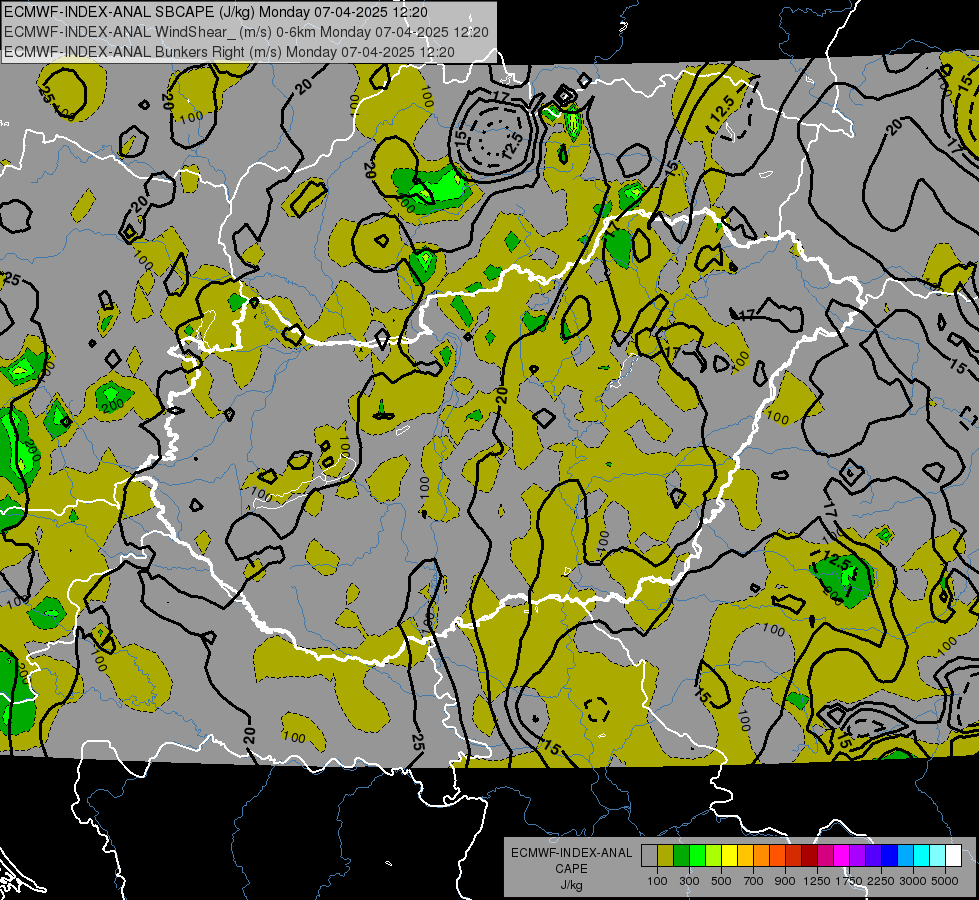Click the J/kg unit label in the legend
Screen dimensions: 979x900
[571, 885]
